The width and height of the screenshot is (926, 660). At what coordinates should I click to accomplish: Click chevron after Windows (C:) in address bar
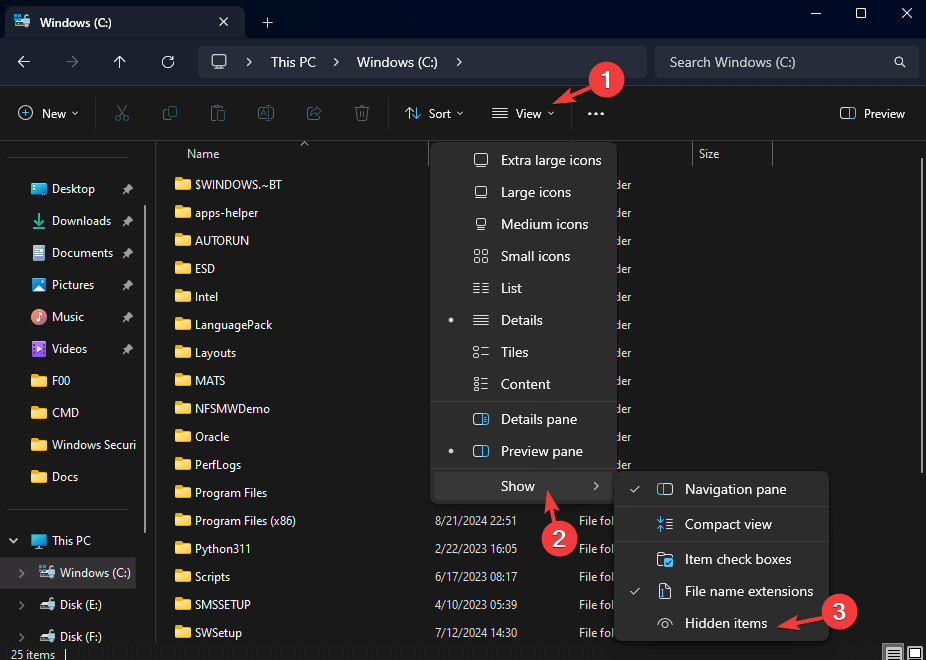click(459, 62)
